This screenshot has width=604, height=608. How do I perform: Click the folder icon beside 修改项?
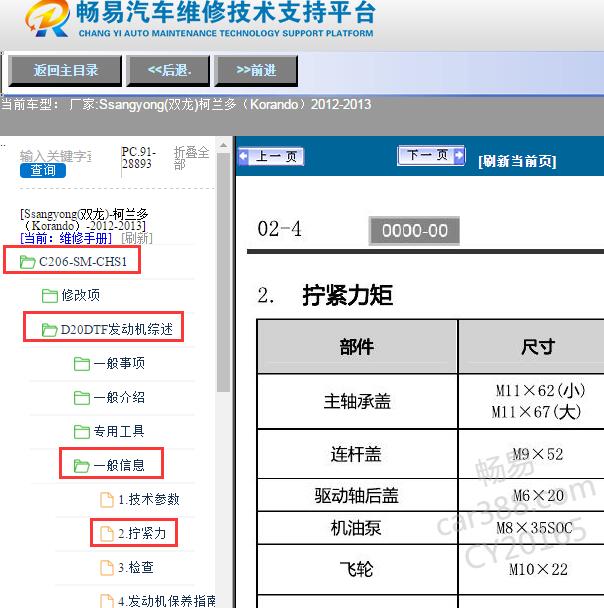[50, 296]
